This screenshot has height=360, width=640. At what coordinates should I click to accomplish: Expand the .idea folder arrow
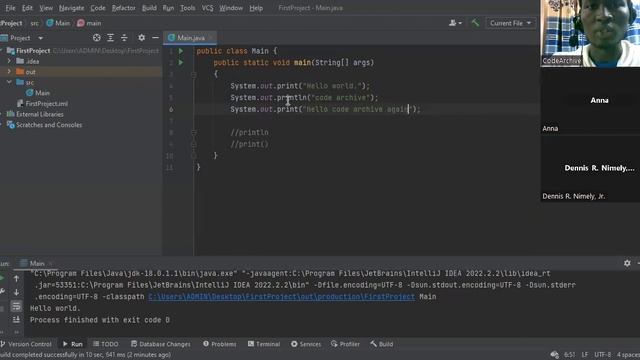pos(9,61)
